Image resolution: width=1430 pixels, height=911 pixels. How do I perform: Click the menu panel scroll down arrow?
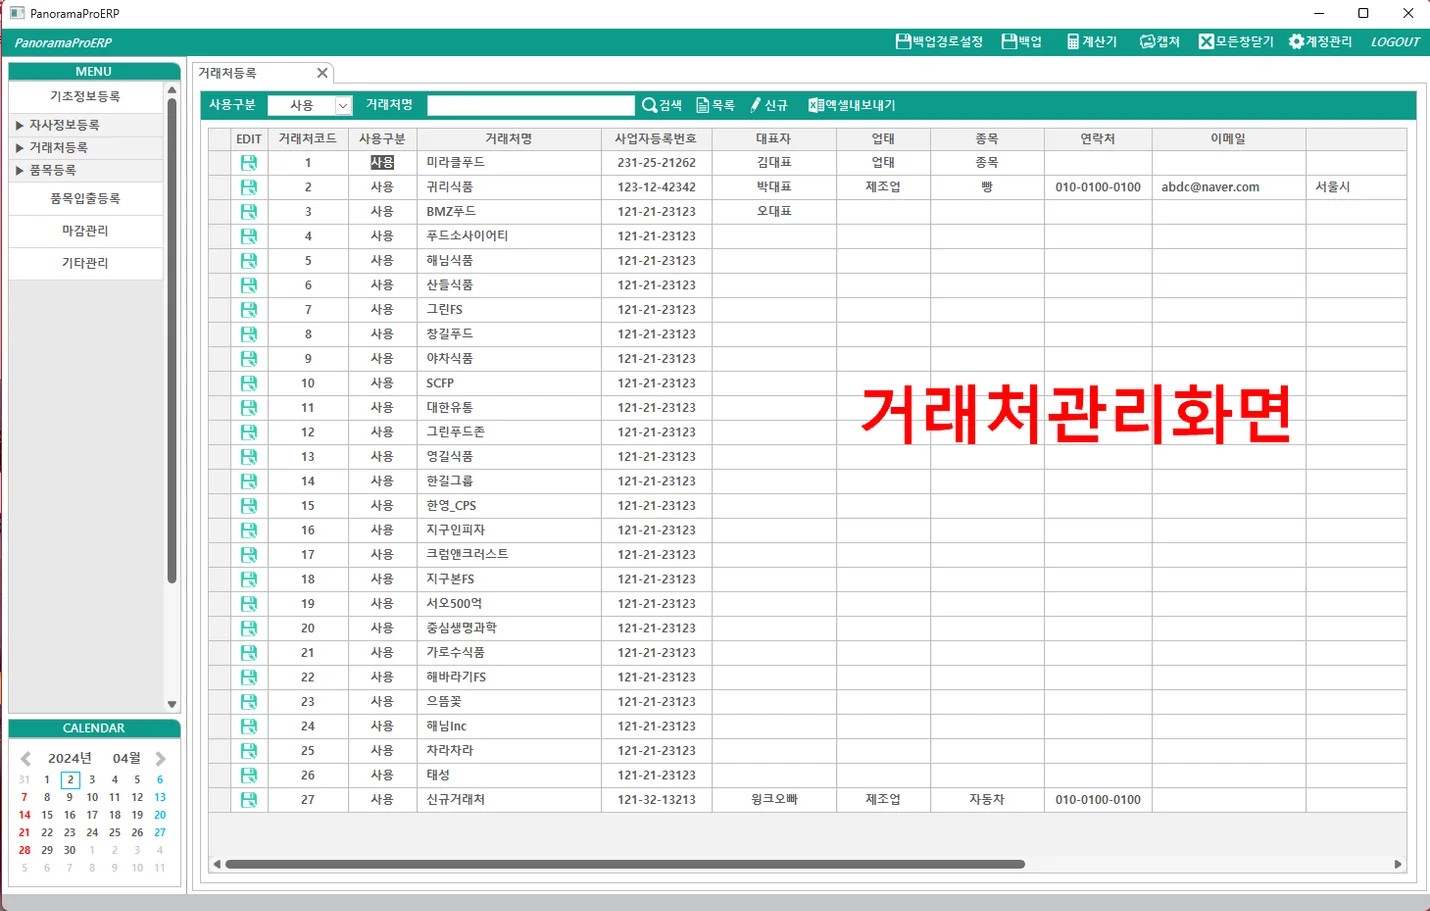(x=172, y=704)
